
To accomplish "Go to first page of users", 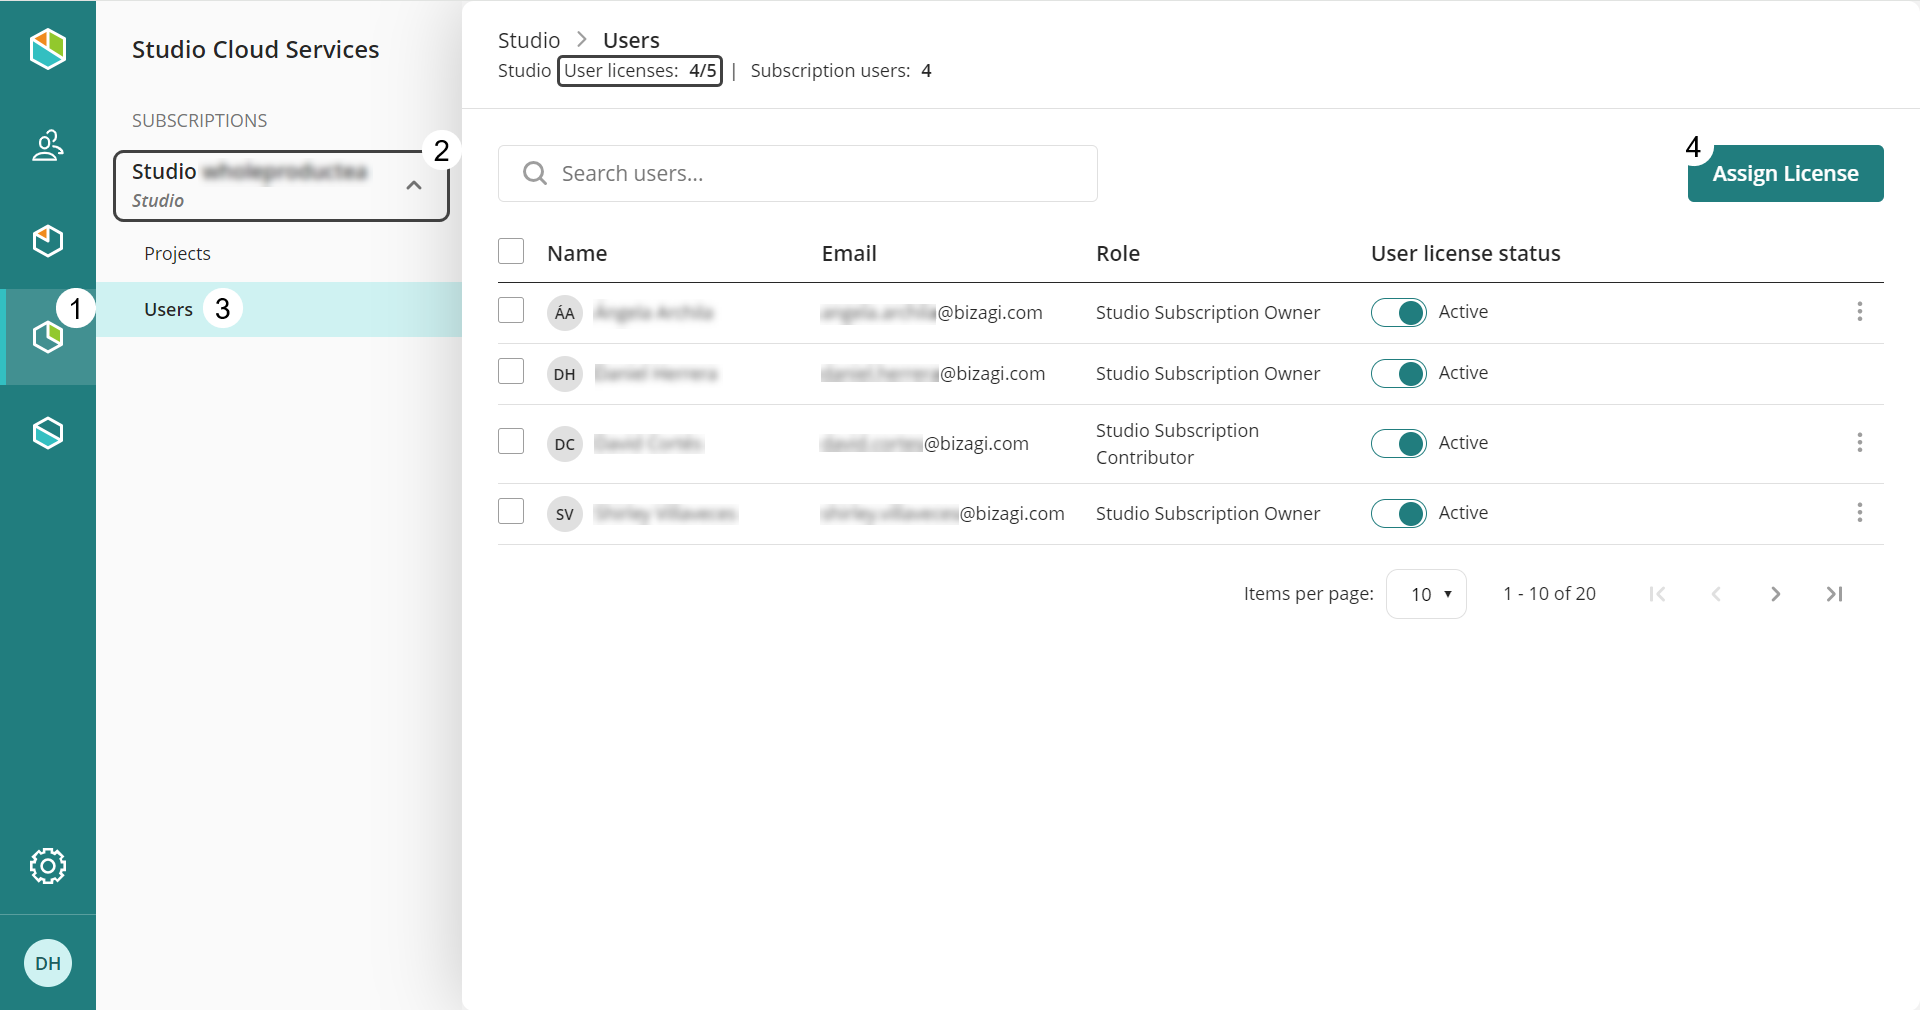I will tap(1657, 594).
